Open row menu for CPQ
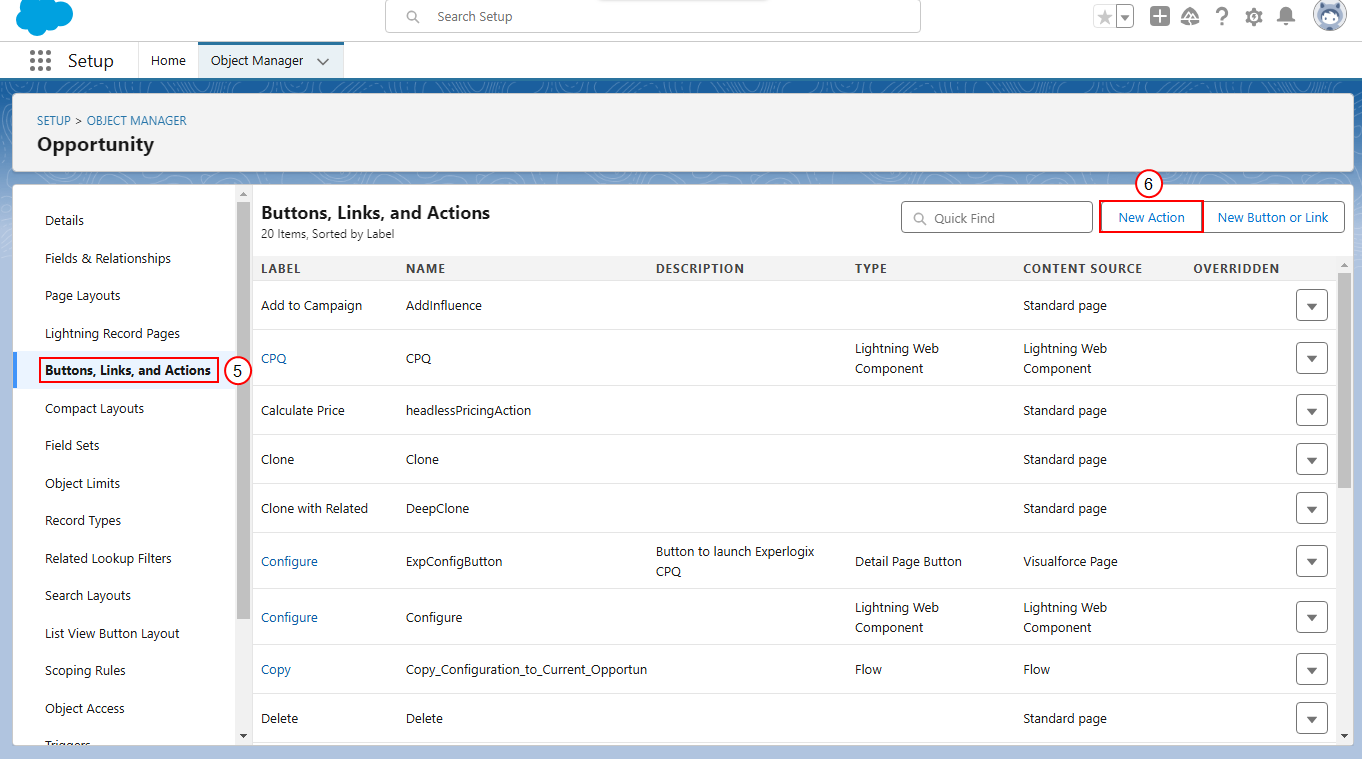The width and height of the screenshot is (1362, 759). click(1311, 358)
